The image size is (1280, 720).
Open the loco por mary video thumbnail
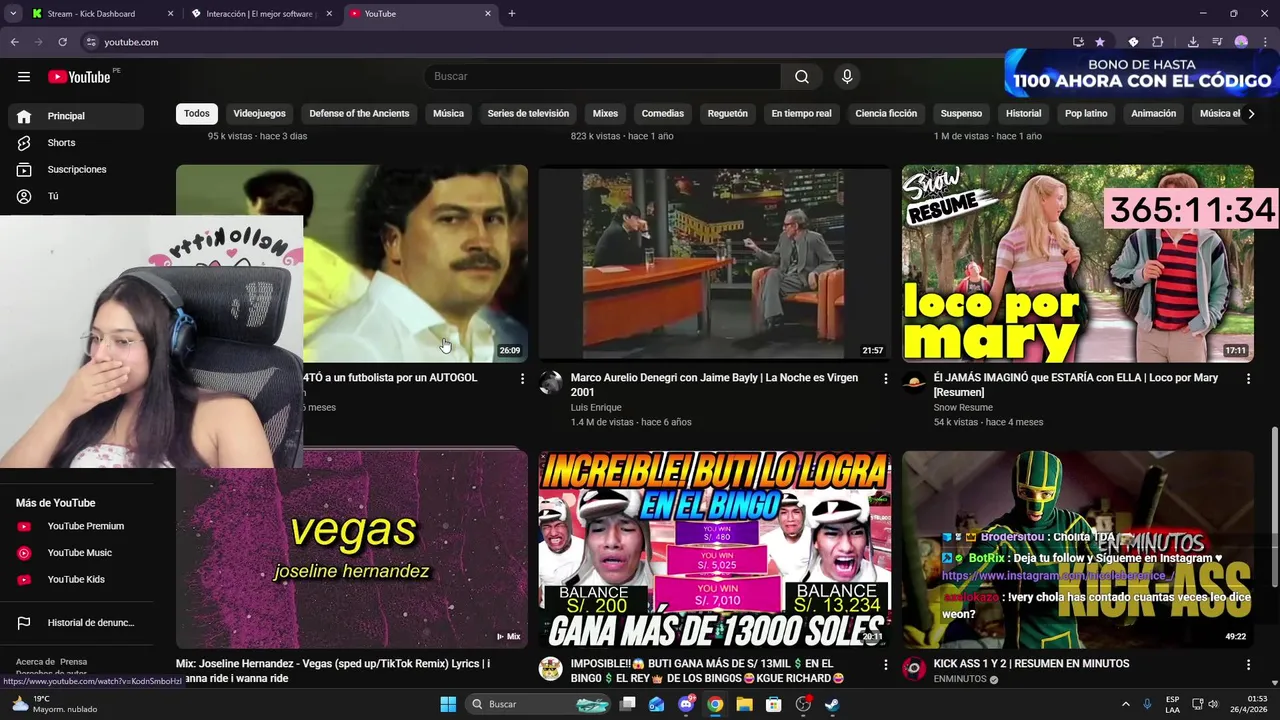[1078, 263]
